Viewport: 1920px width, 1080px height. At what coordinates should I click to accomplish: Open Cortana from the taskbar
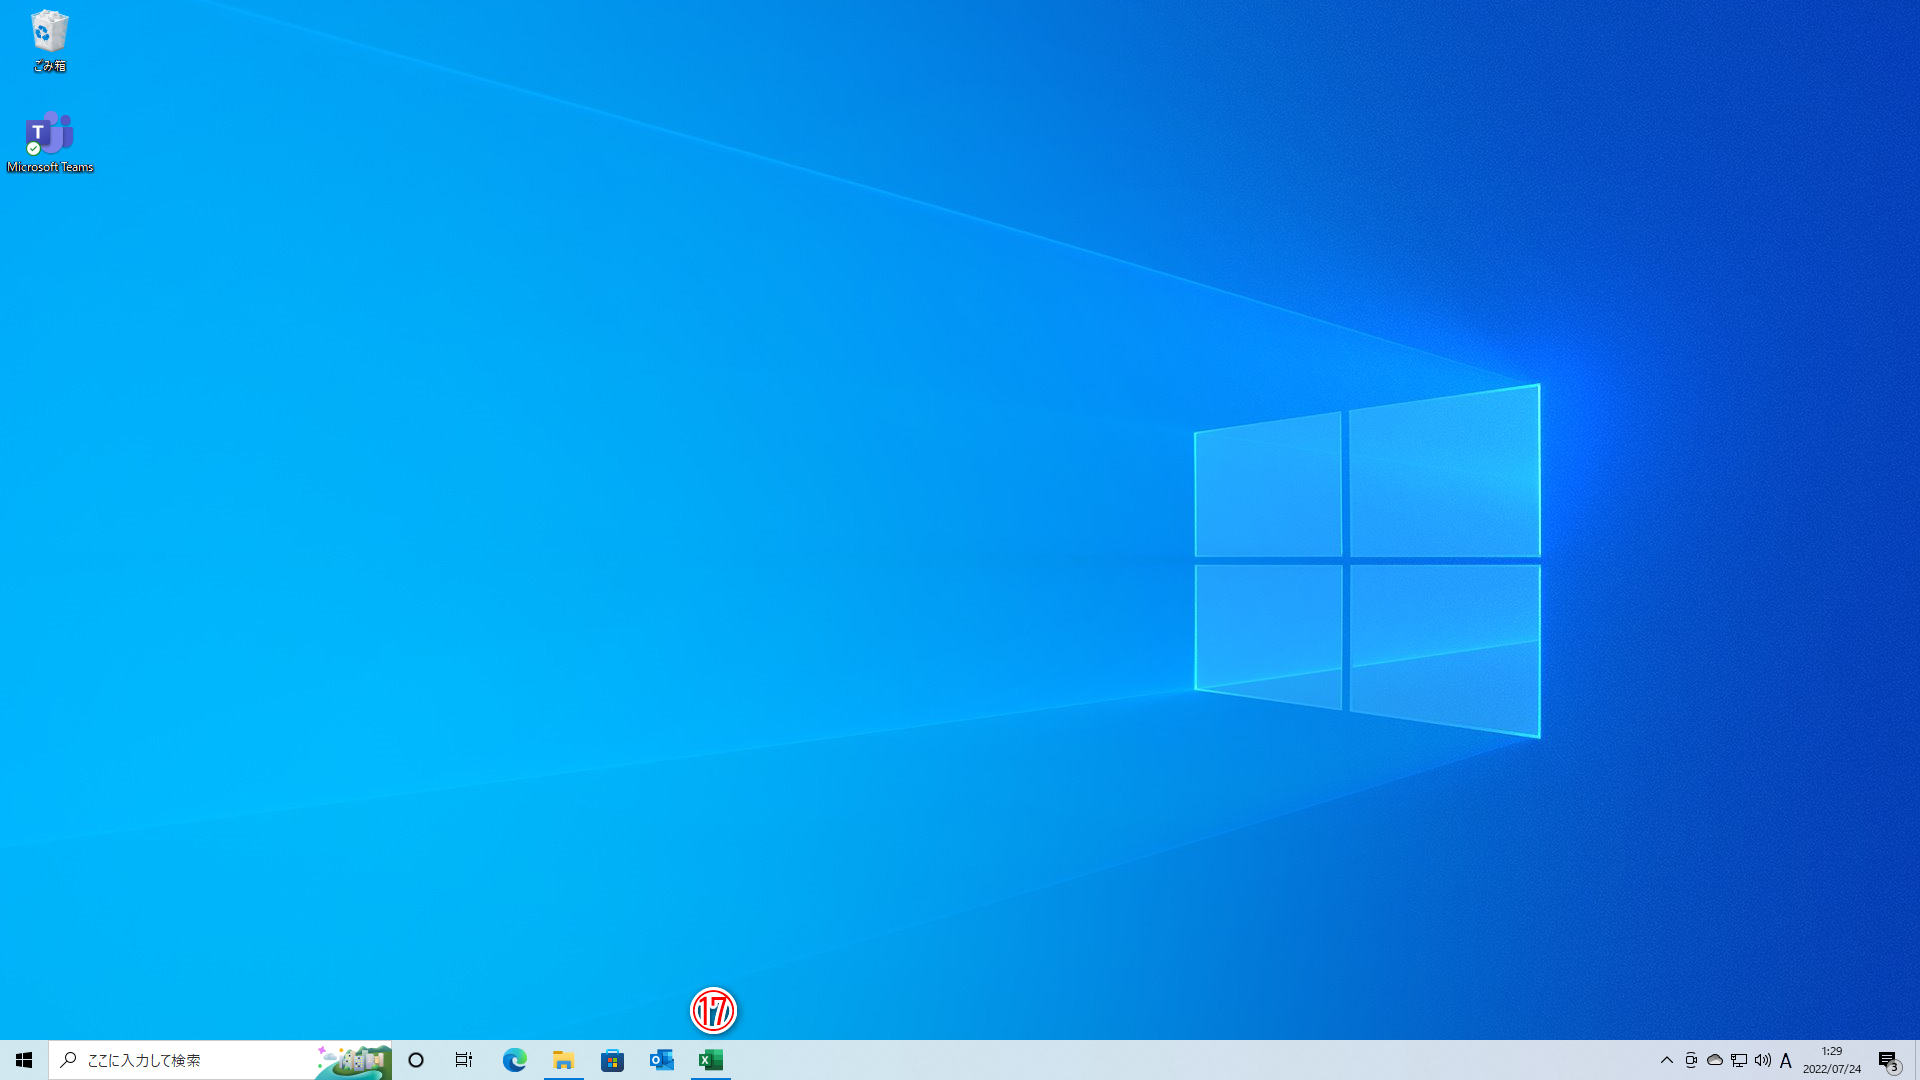point(415,1061)
